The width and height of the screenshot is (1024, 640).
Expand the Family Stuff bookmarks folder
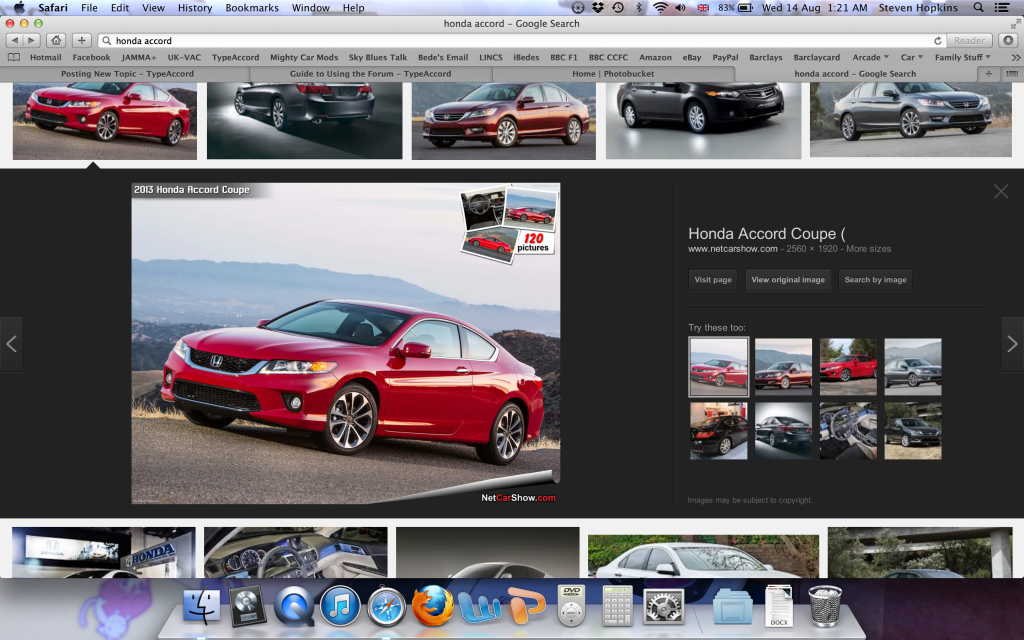click(963, 57)
